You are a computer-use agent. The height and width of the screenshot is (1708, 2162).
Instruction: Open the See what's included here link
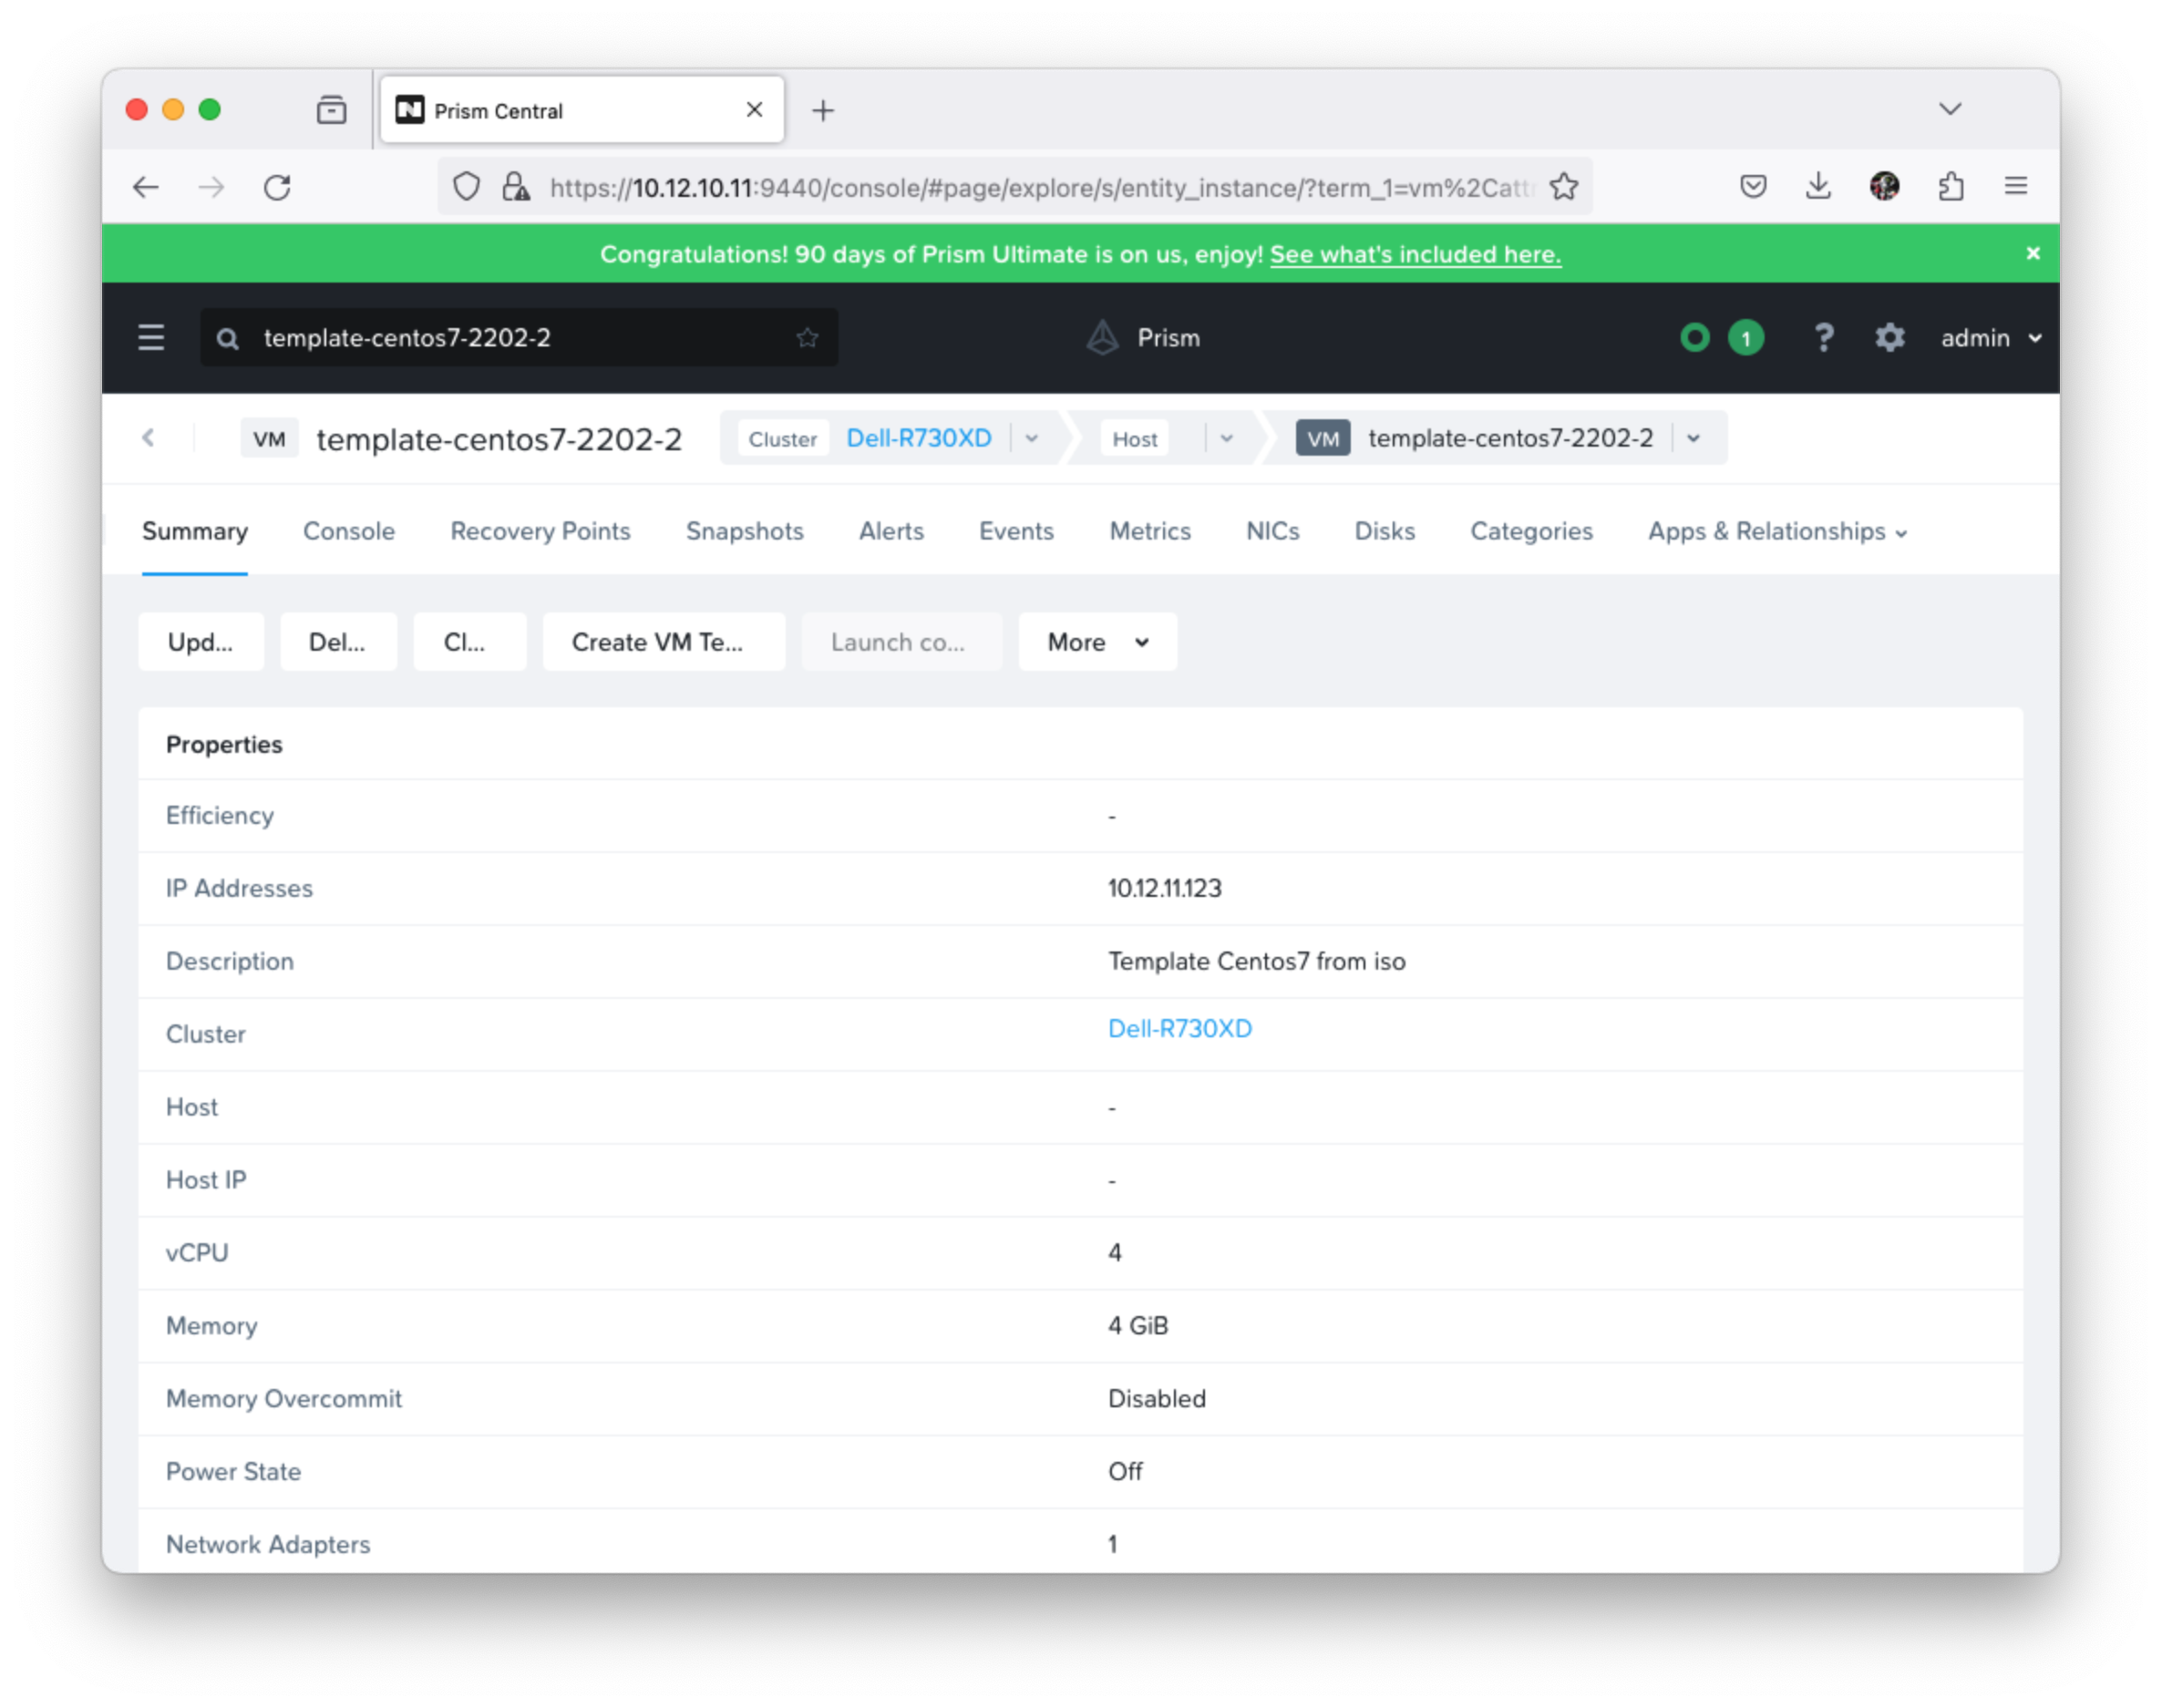pos(1415,254)
